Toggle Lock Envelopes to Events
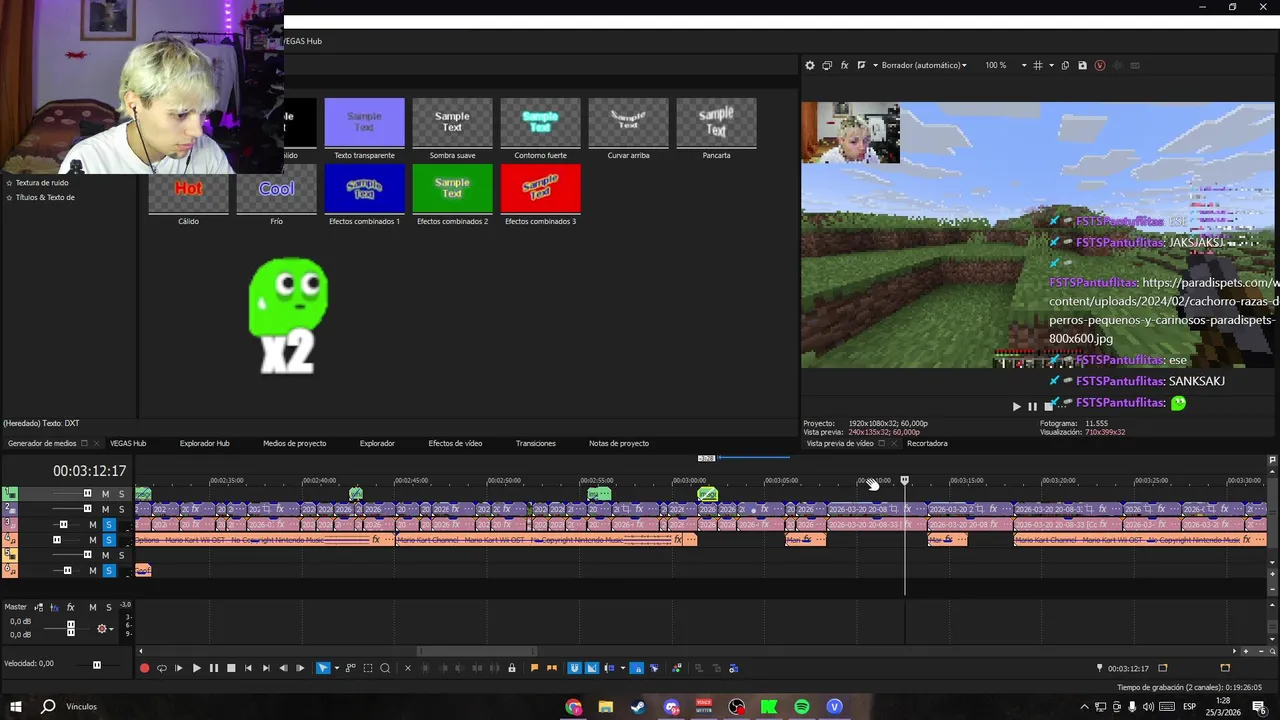The width and height of the screenshot is (1280, 720). click(x=637, y=668)
